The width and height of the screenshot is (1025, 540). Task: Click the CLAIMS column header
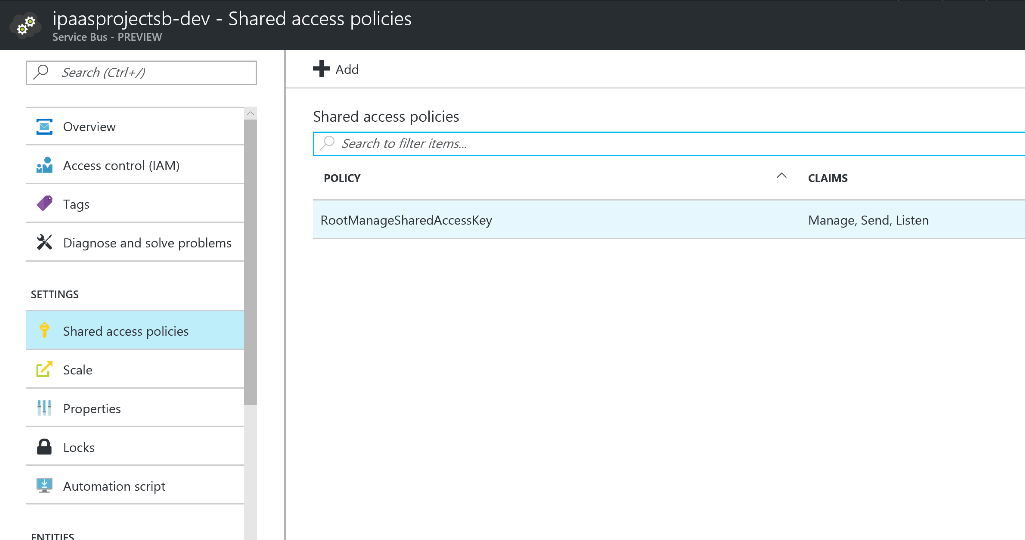click(827, 178)
